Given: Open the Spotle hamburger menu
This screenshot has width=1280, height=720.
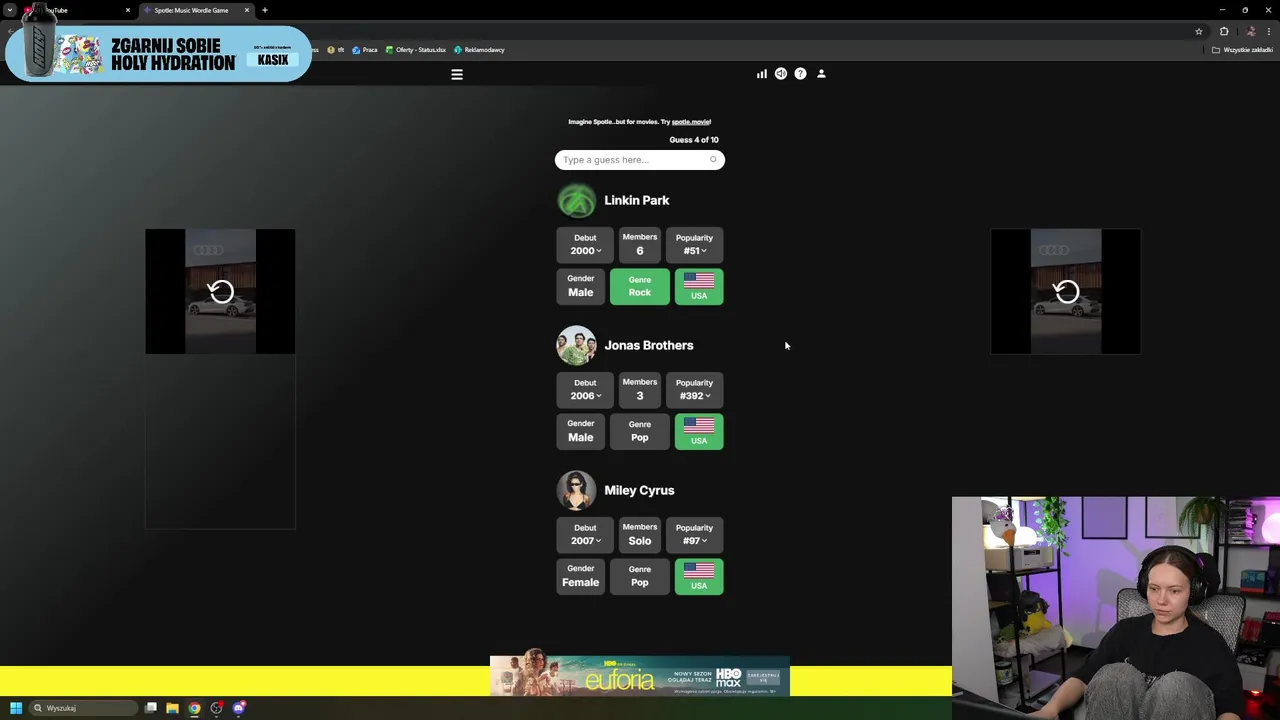Looking at the screenshot, I should coord(457,74).
